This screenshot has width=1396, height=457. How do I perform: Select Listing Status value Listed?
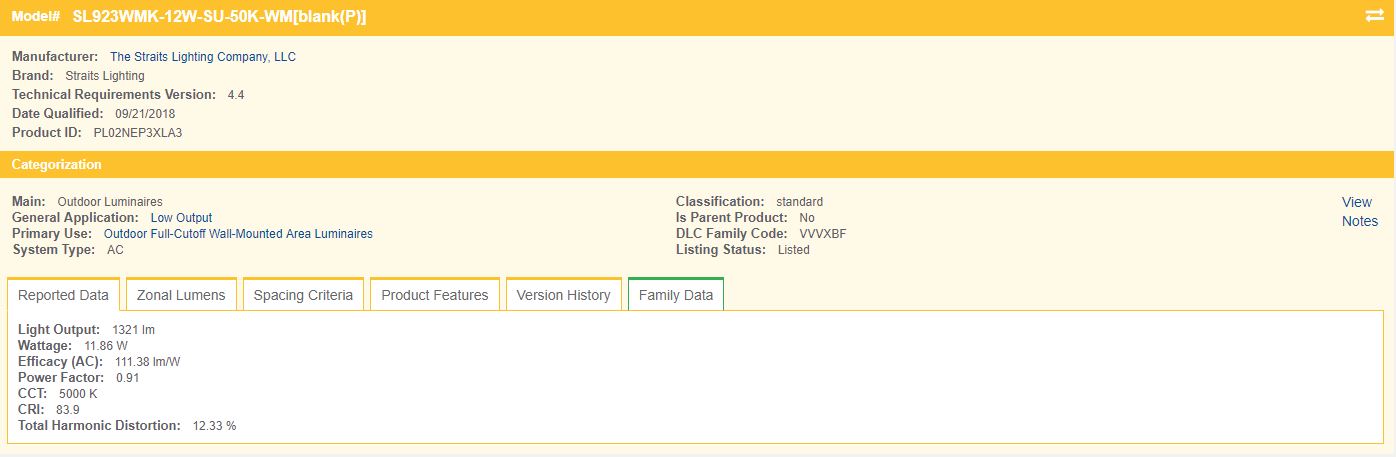tap(794, 250)
